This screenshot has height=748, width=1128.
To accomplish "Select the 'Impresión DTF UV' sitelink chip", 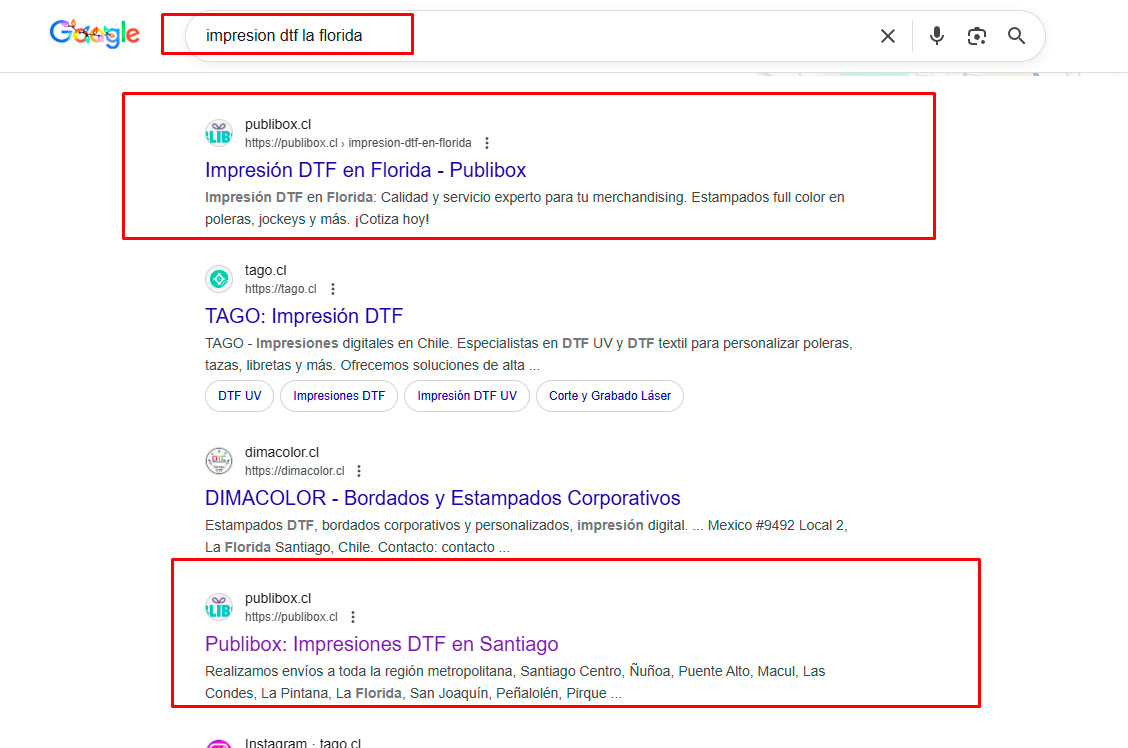I will click(467, 396).
